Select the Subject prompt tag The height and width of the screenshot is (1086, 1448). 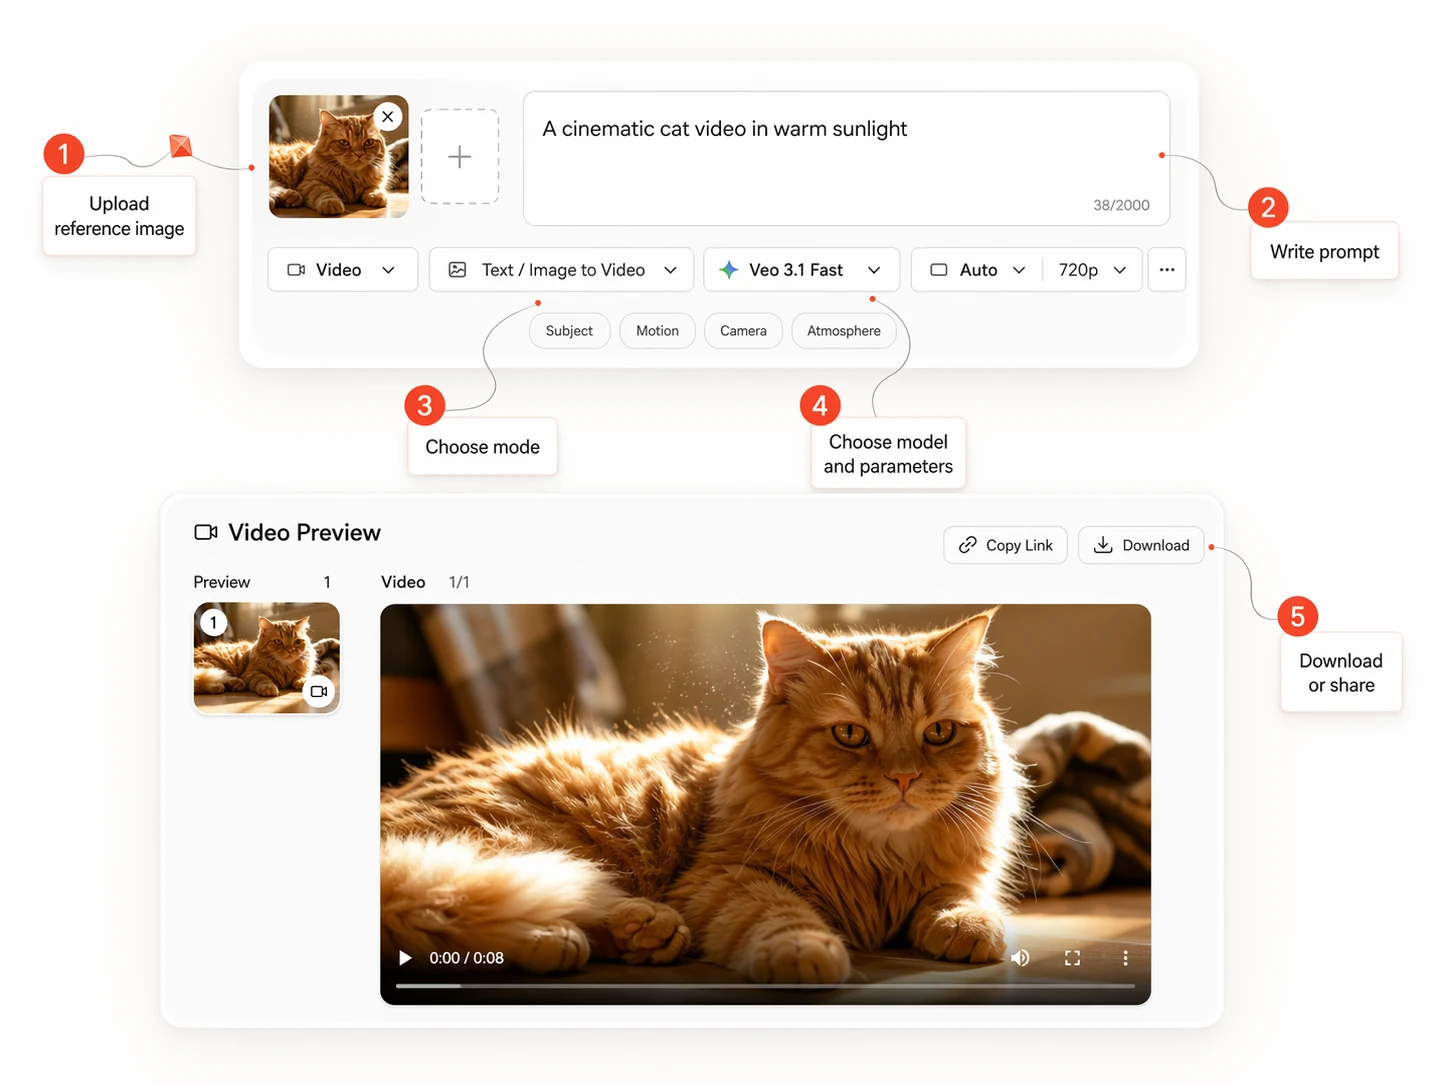[x=569, y=331]
